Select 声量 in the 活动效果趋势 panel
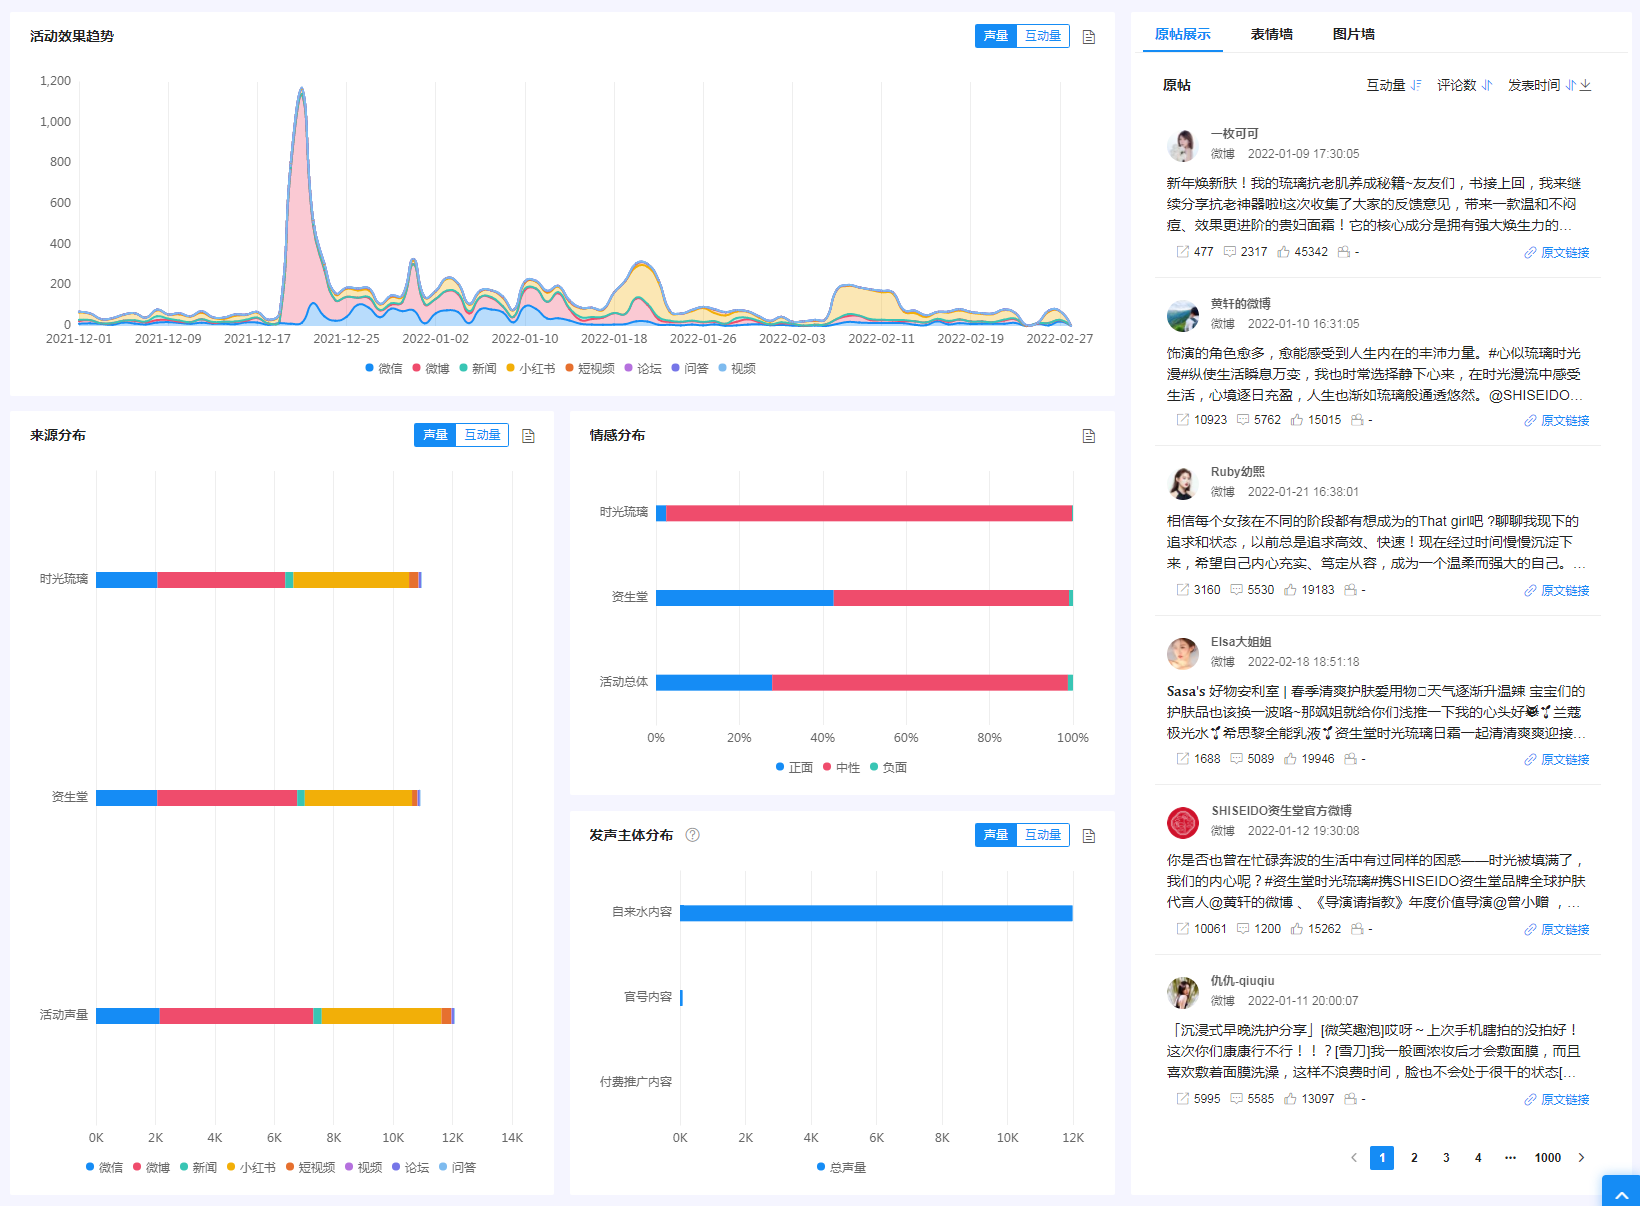Screen dimensions: 1640x1206 [x=996, y=36]
